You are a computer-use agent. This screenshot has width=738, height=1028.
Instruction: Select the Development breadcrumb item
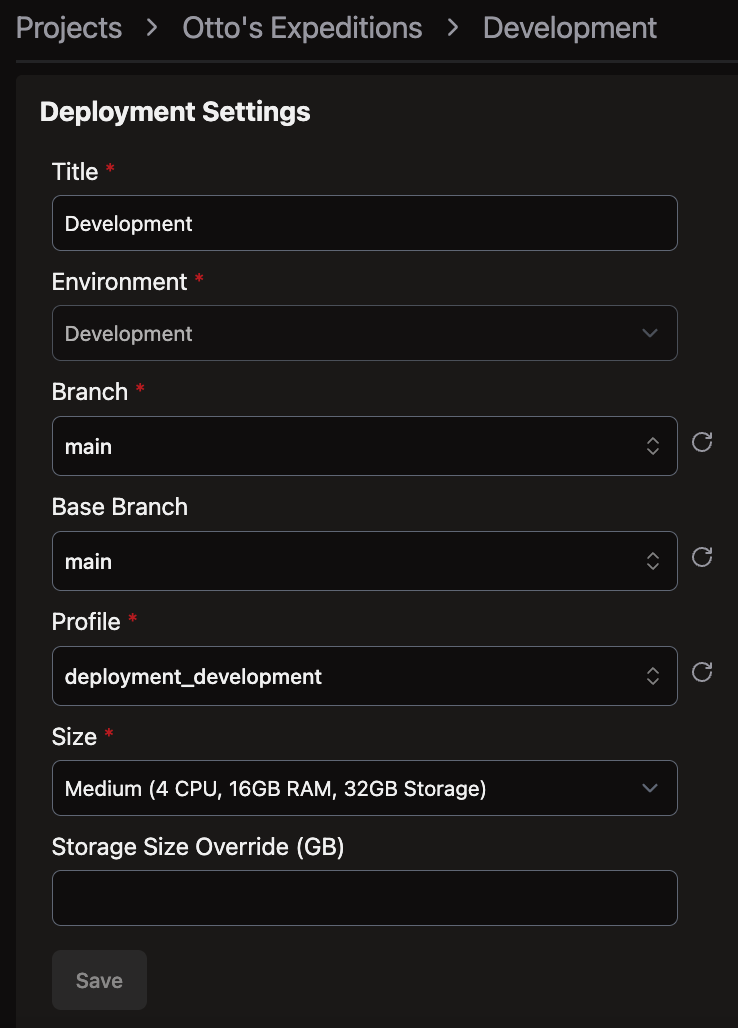[570, 28]
